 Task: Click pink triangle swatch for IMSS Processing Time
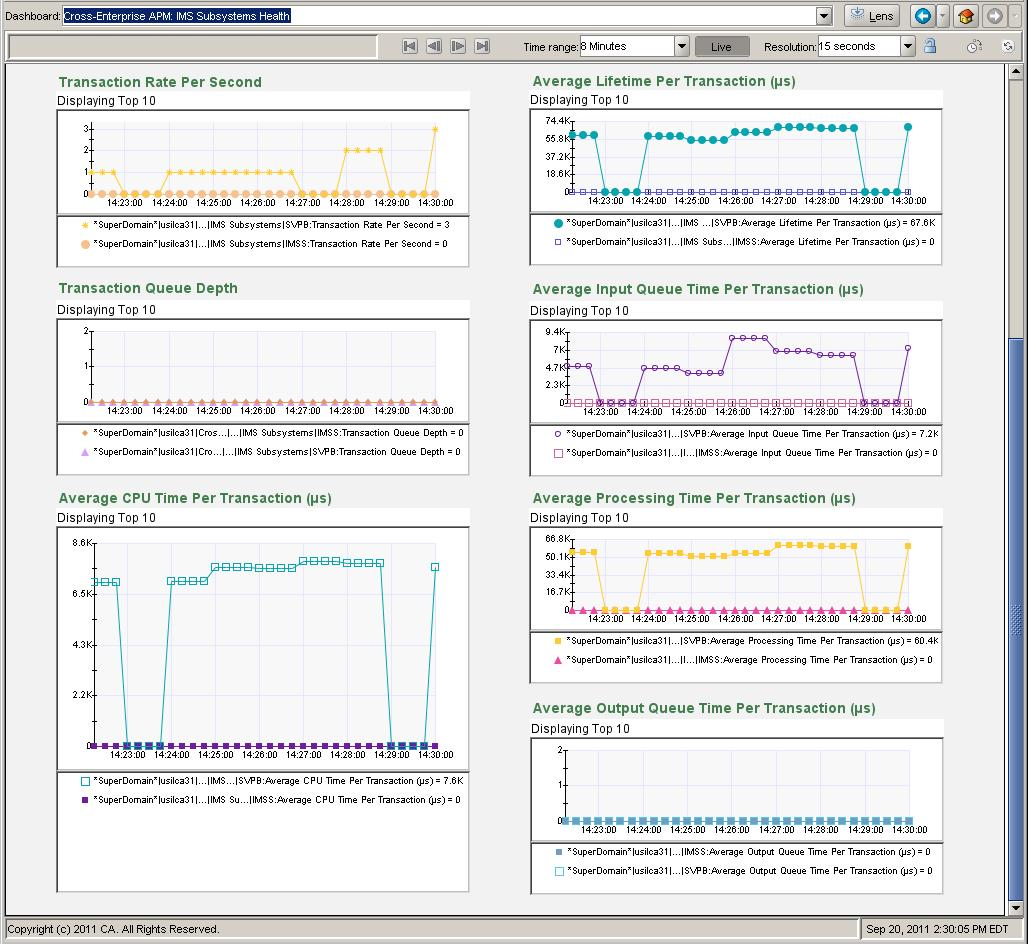(558, 660)
